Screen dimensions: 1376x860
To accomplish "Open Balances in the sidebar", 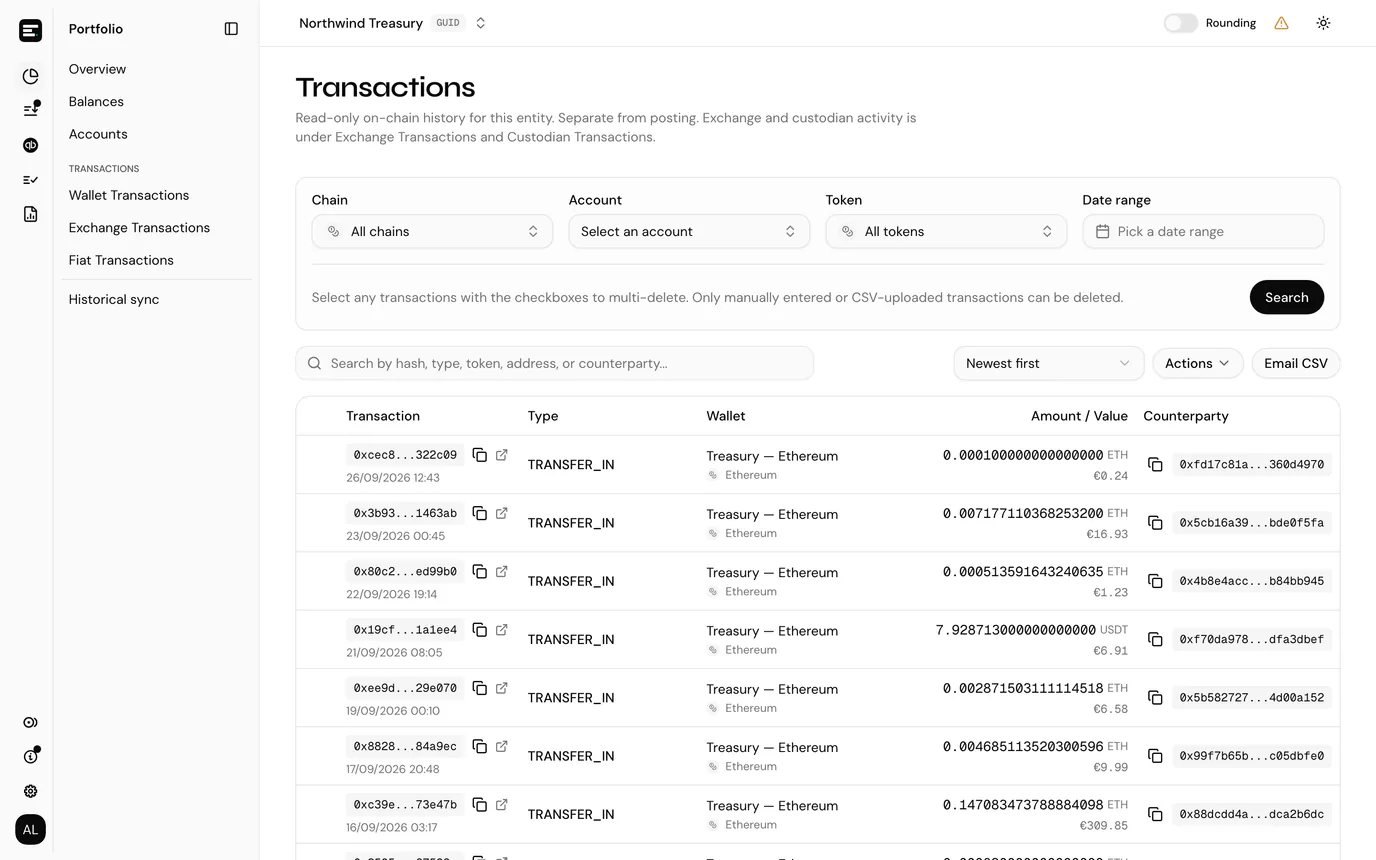I will [x=96, y=102].
